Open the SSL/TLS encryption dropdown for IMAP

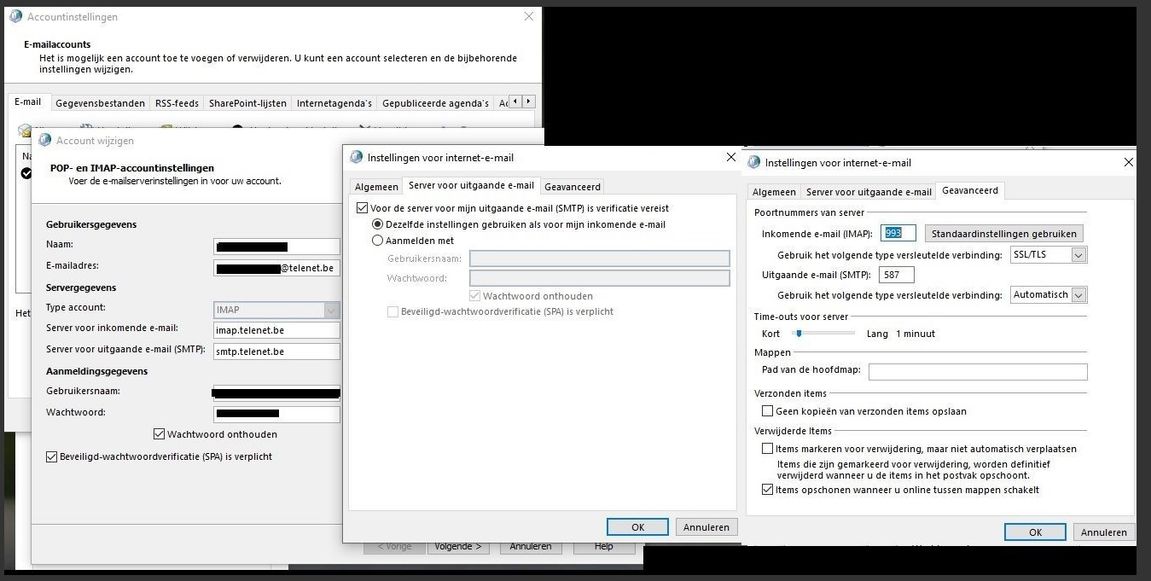[1078, 255]
